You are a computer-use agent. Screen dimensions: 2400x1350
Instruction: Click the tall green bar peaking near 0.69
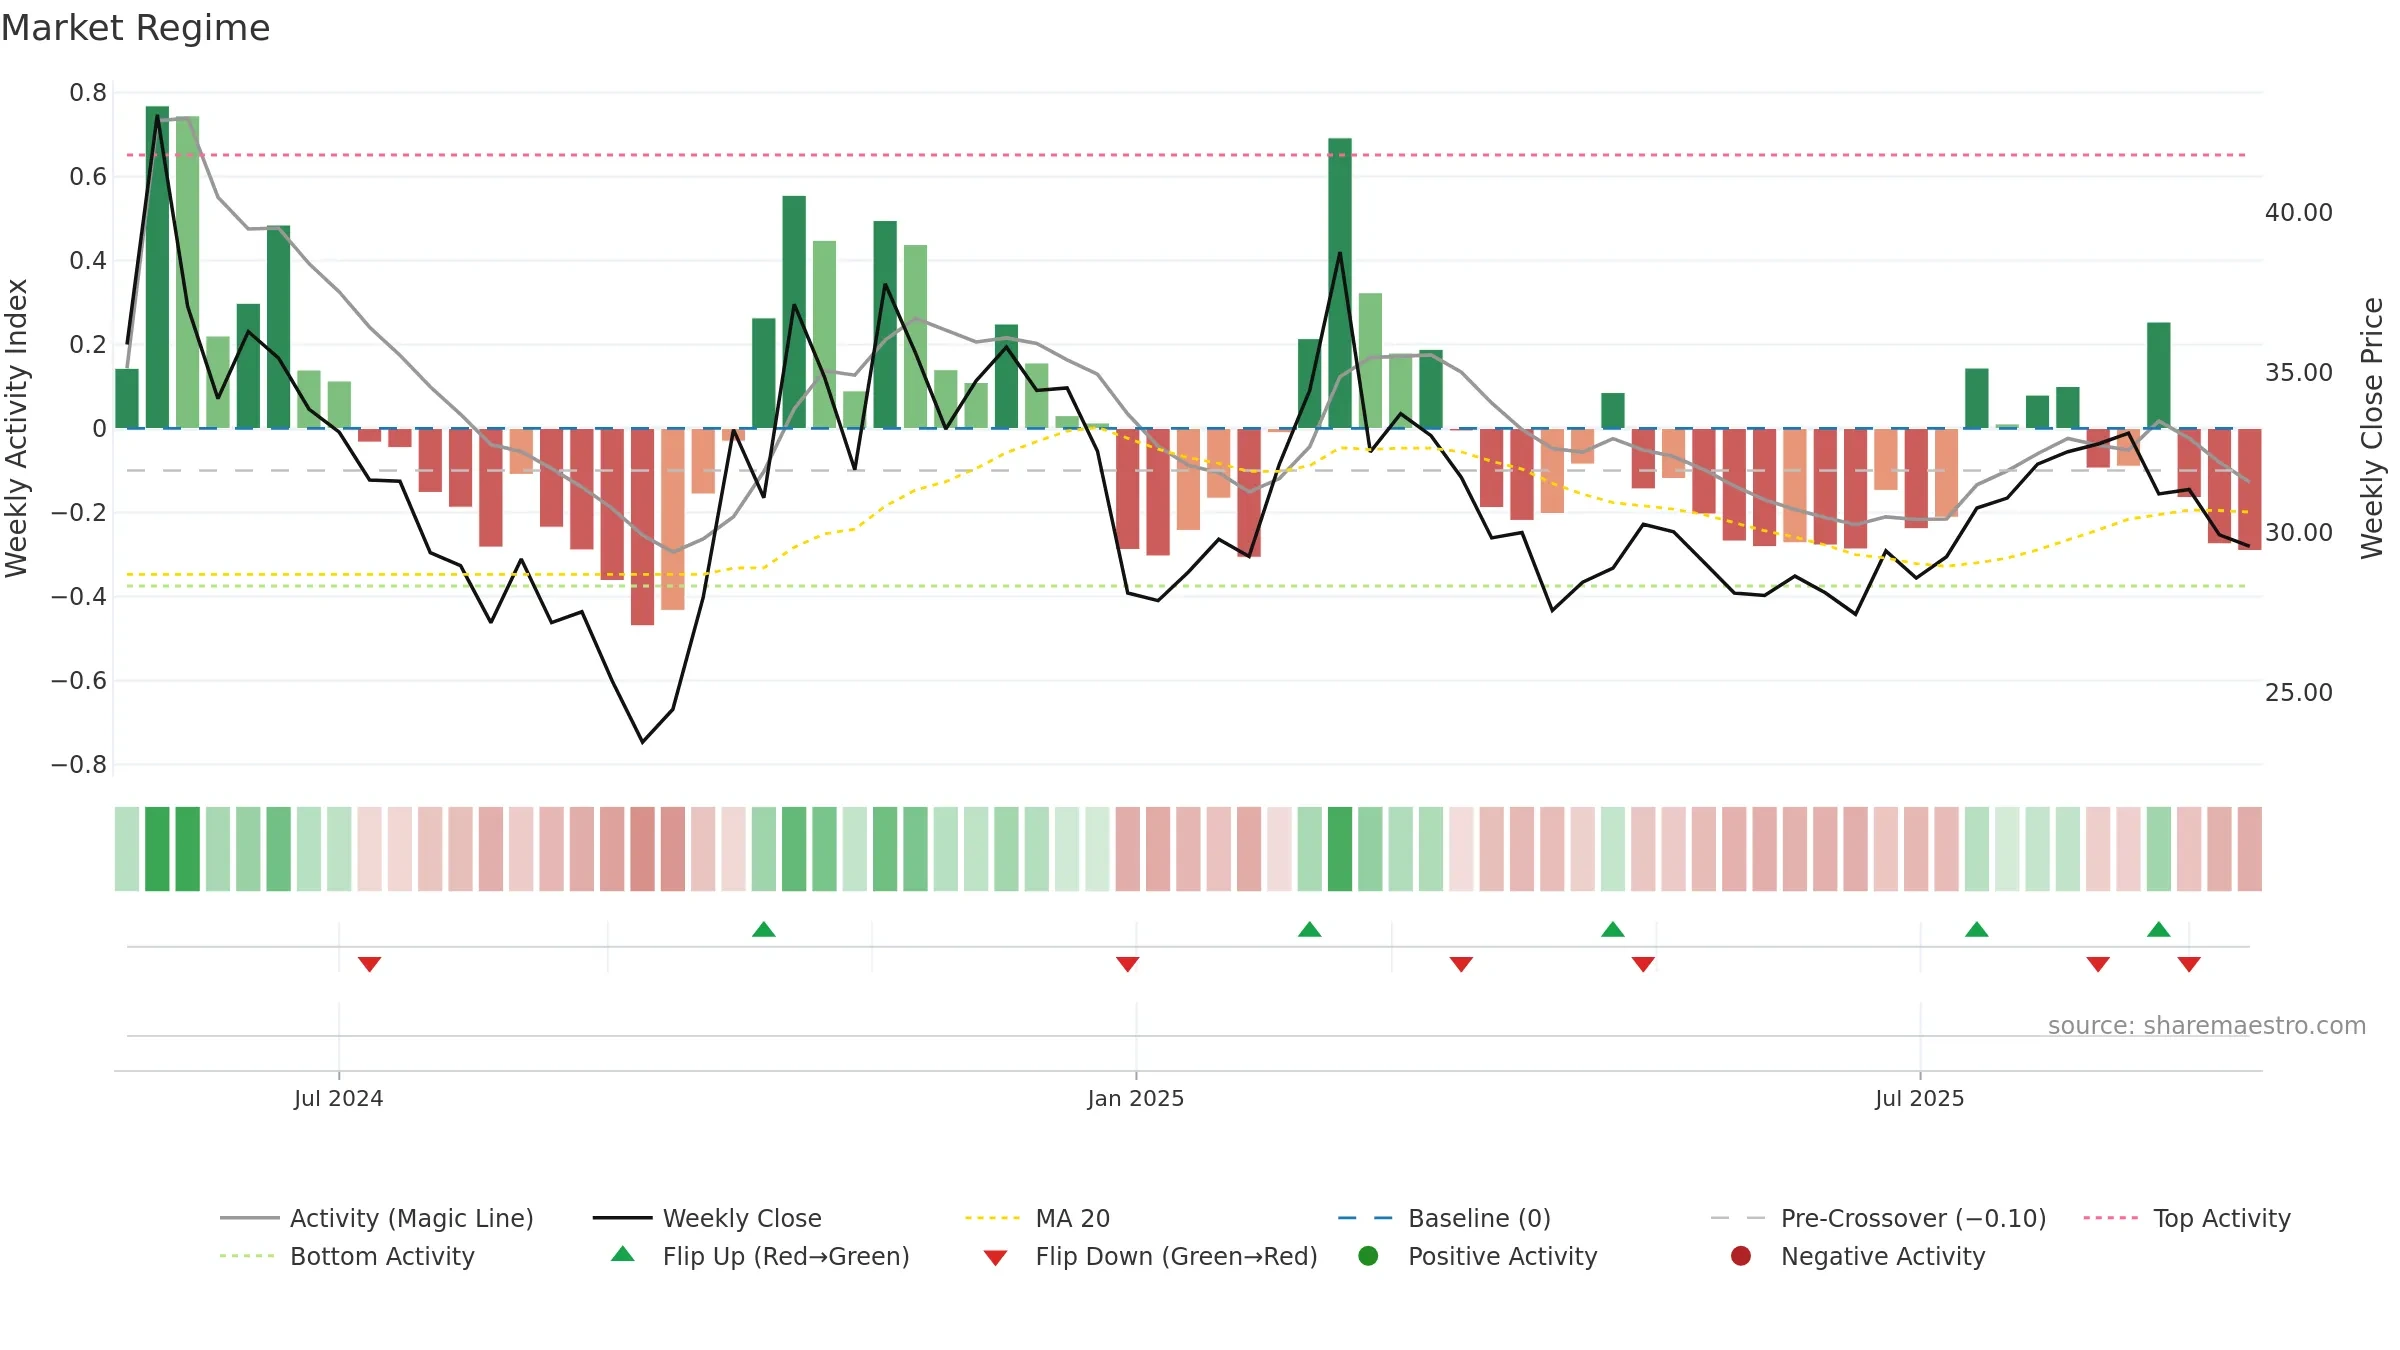click(x=1340, y=283)
